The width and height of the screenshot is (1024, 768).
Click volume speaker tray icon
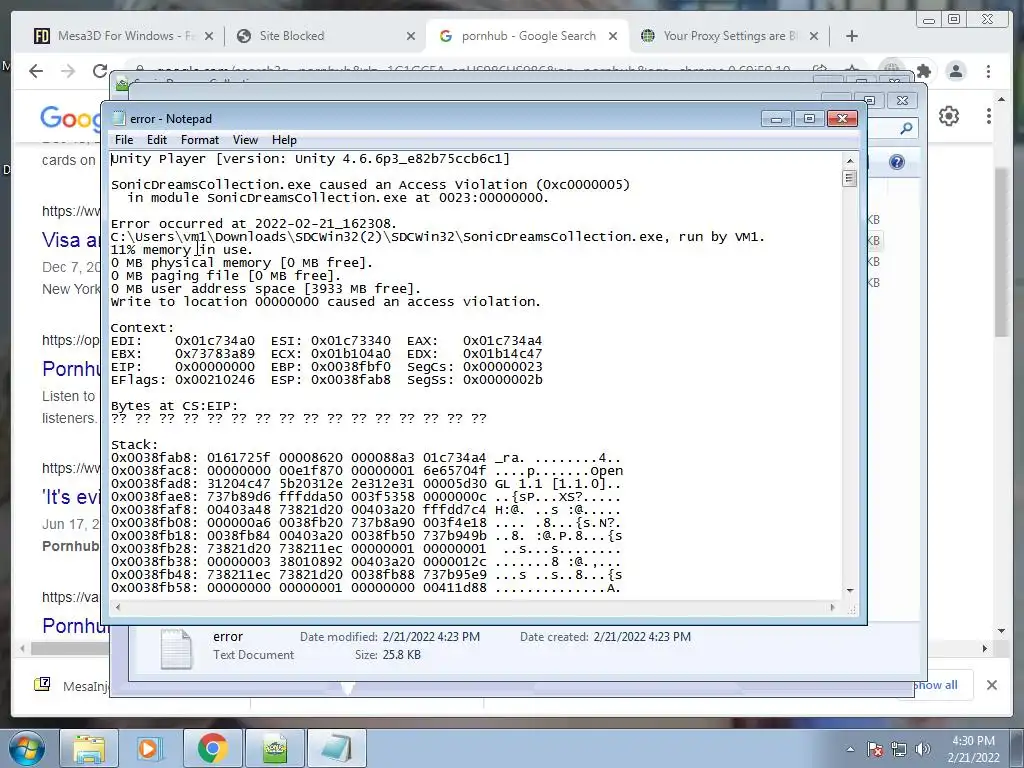[923, 749]
